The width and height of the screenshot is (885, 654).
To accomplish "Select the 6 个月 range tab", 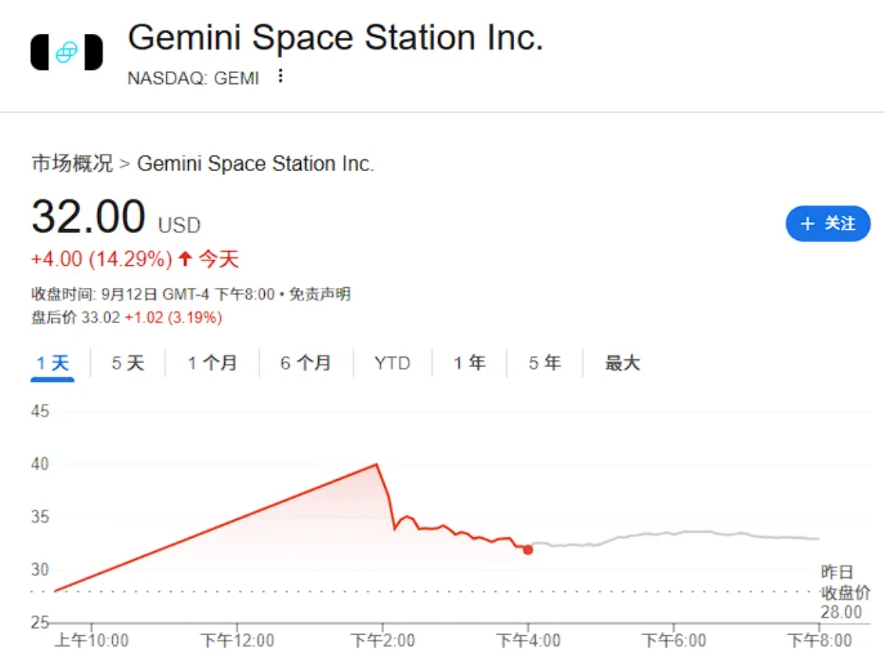I will point(305,363).
